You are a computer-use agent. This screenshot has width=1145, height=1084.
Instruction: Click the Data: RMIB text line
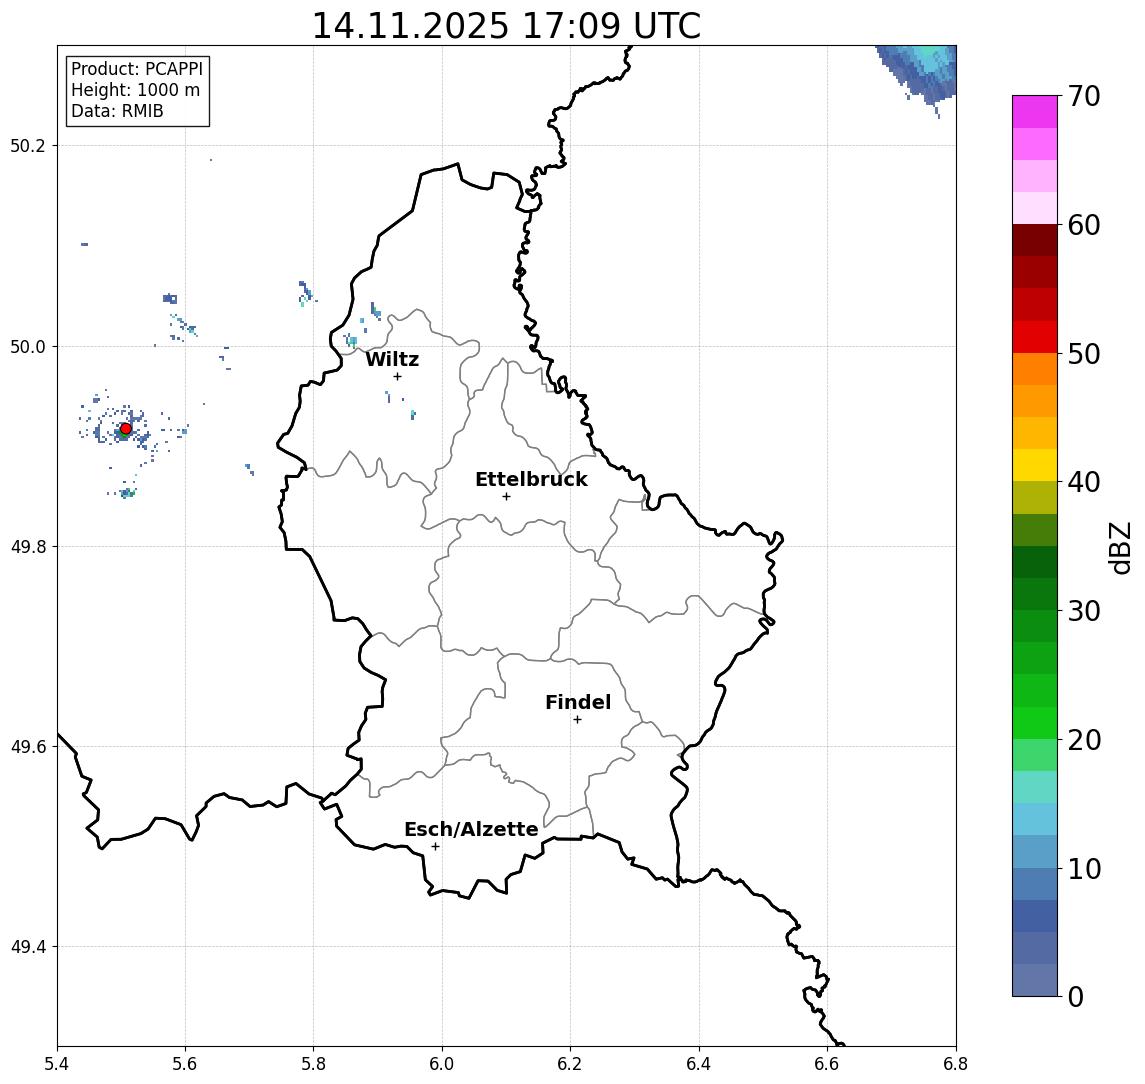[x=117, y=111]
